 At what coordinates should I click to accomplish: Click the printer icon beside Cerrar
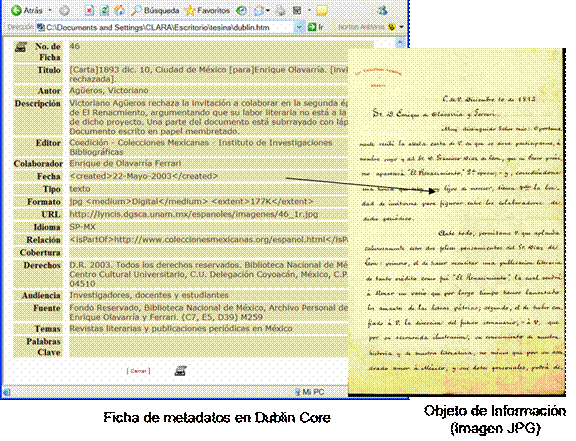pyautogui.click(x=180, y=371)
